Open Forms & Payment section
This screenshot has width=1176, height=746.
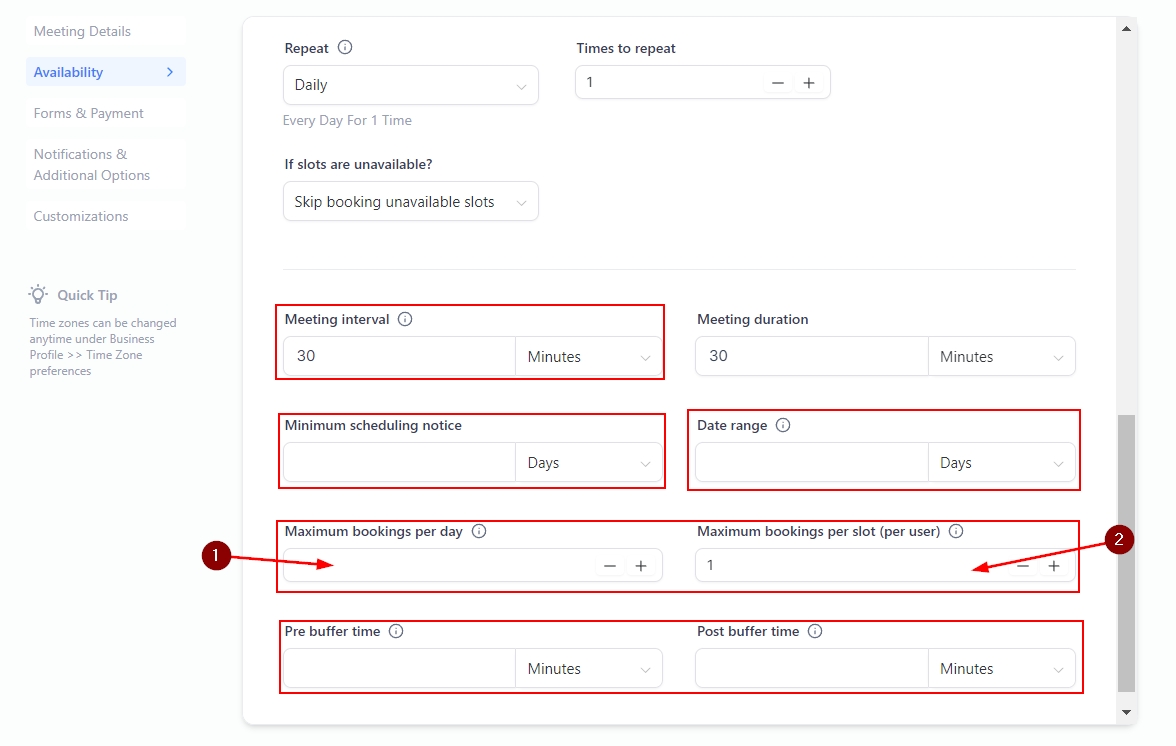coord(89,114)
